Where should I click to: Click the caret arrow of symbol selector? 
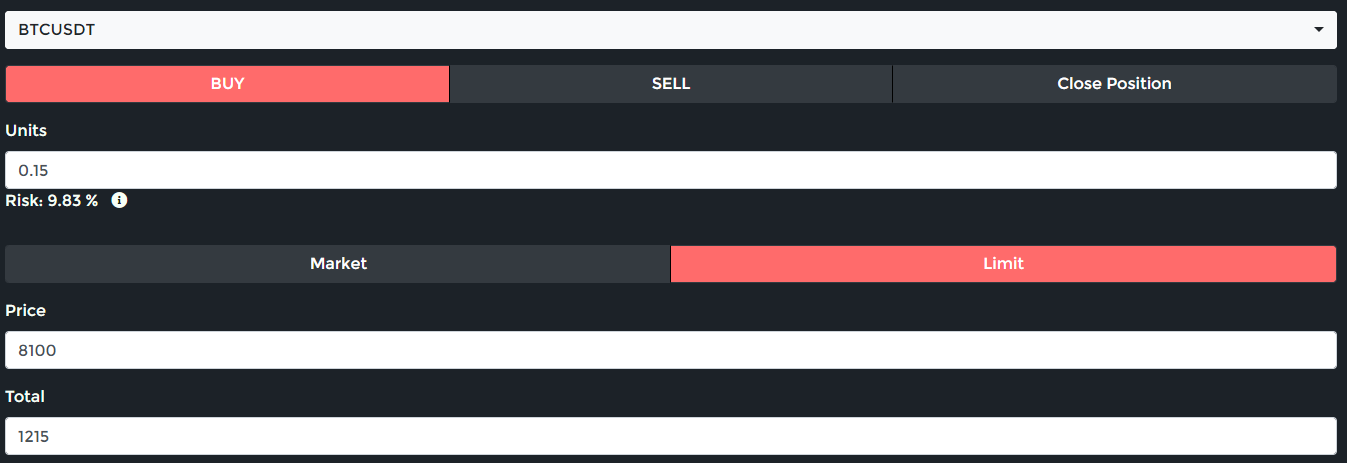point(1318,30)
